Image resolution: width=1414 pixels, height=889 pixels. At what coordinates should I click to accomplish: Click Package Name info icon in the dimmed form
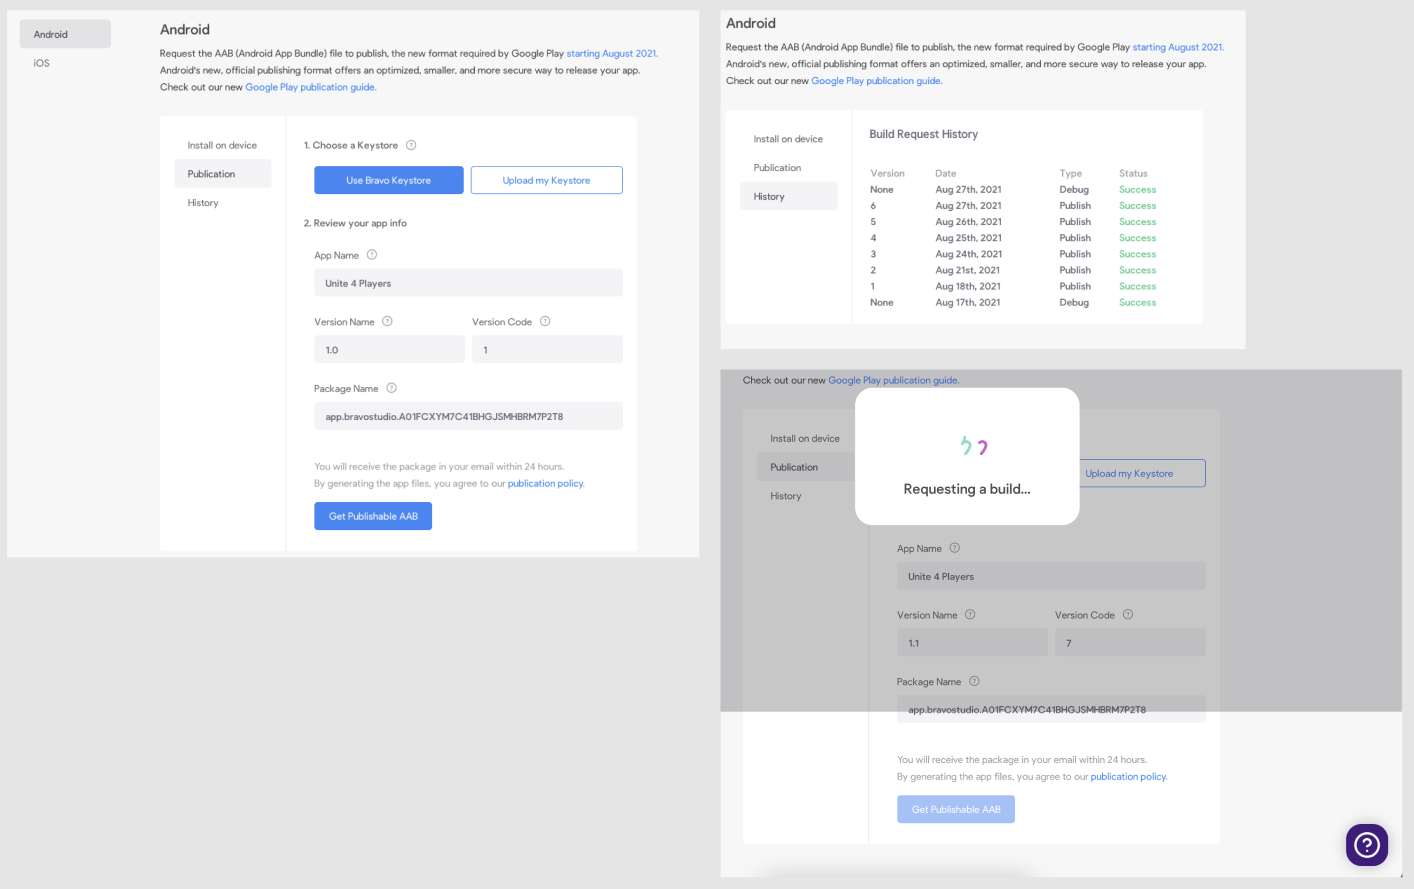coord(974,681)
